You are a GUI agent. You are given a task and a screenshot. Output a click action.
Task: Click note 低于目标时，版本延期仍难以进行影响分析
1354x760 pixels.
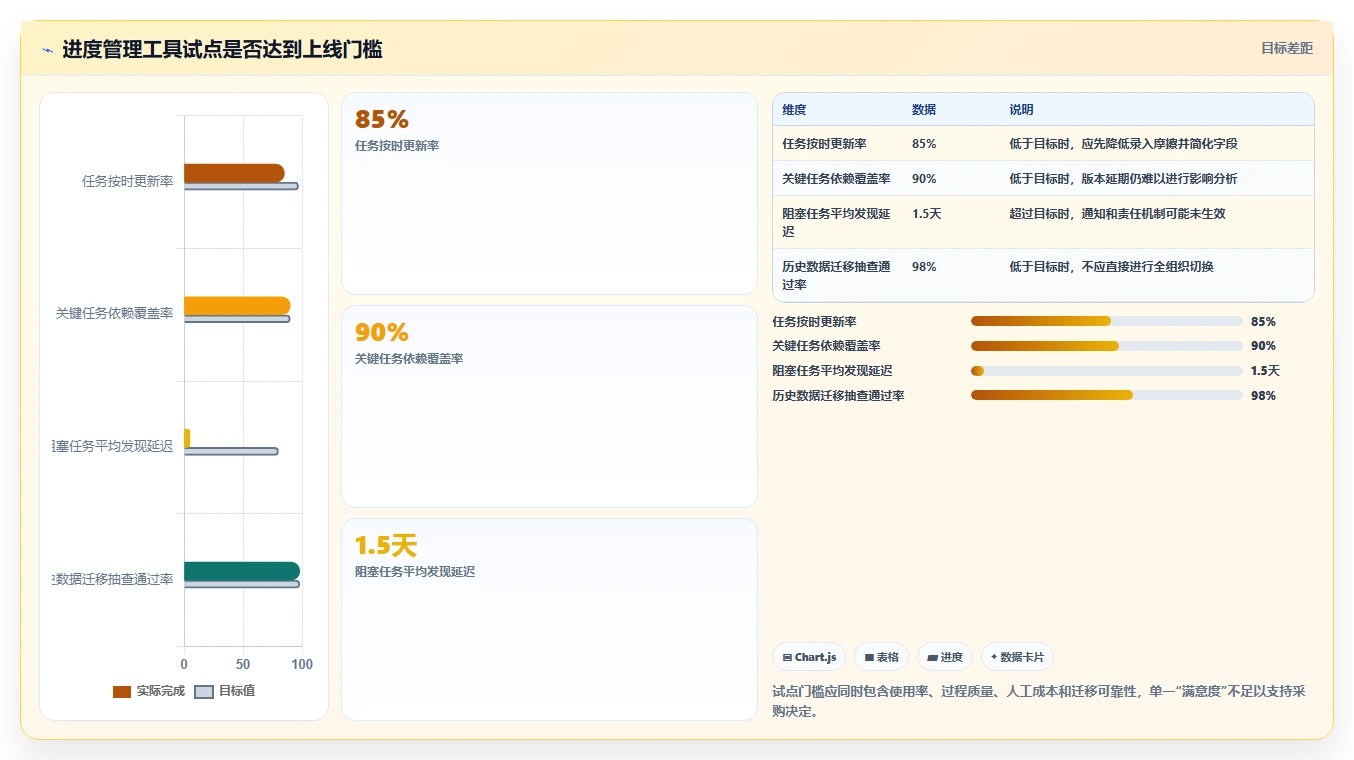click(1123, 179)
